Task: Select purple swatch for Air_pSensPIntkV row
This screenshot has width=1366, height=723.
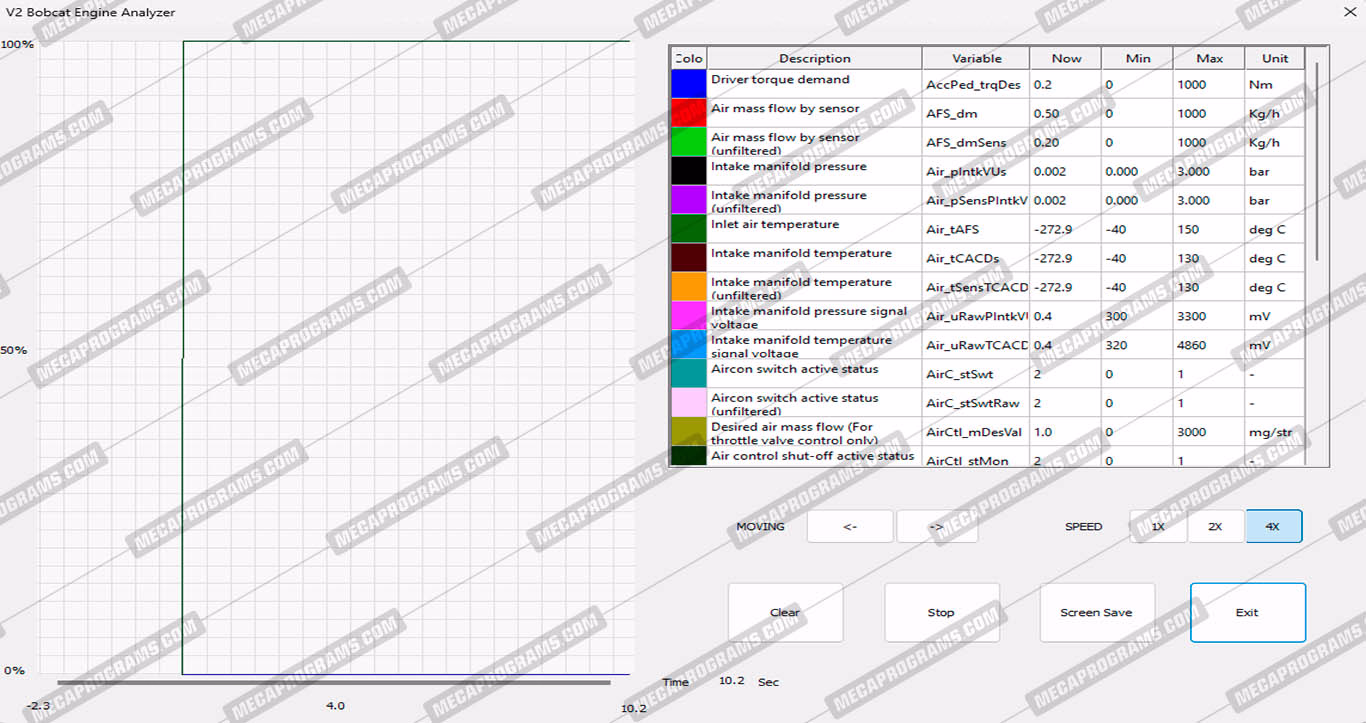Action: [x=688, y=200]
